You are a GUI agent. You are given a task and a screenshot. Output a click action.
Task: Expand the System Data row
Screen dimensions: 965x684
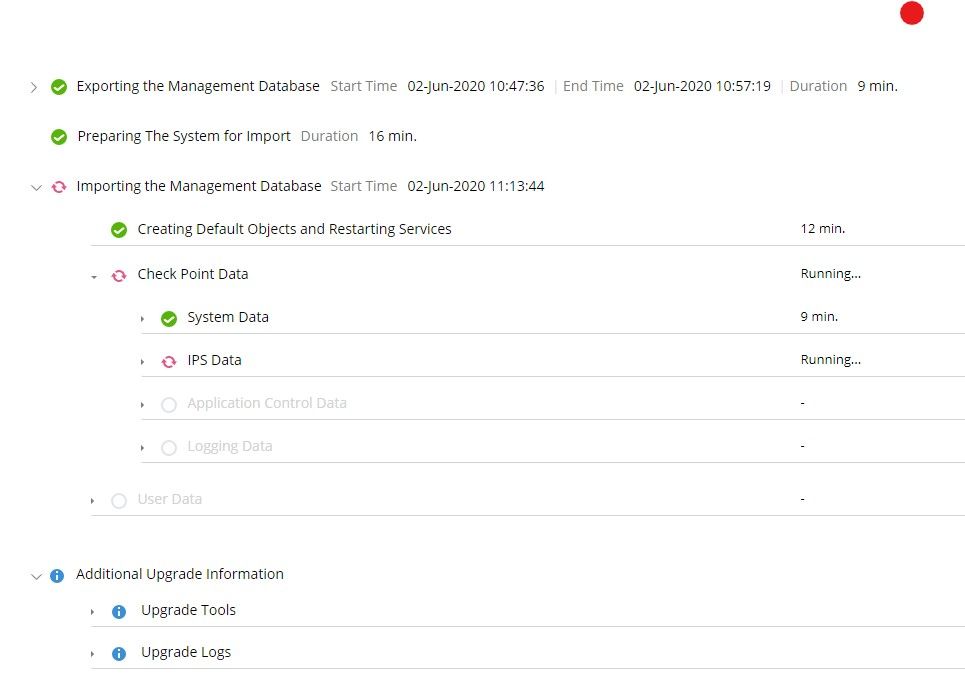click(x=142, y=319)
